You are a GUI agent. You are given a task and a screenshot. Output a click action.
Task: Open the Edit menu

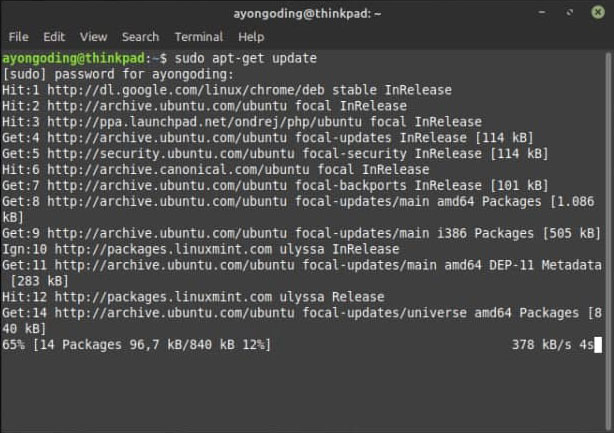click(54, 37)
